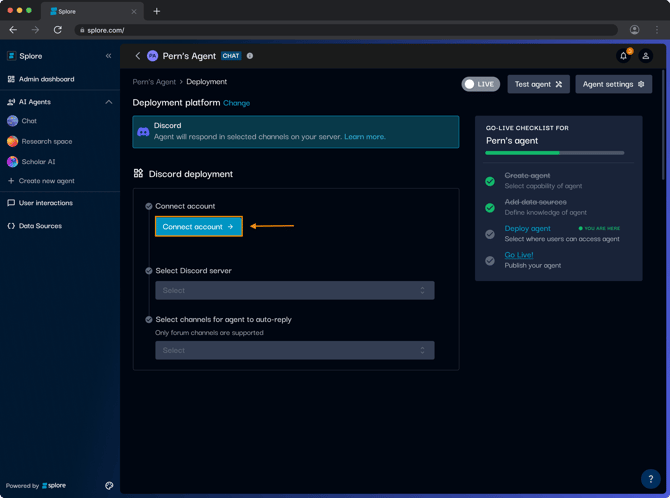Screen dimensions: 670x498
Task: Click Pern's Agent breadcrumb
Action: click(154, 82)
